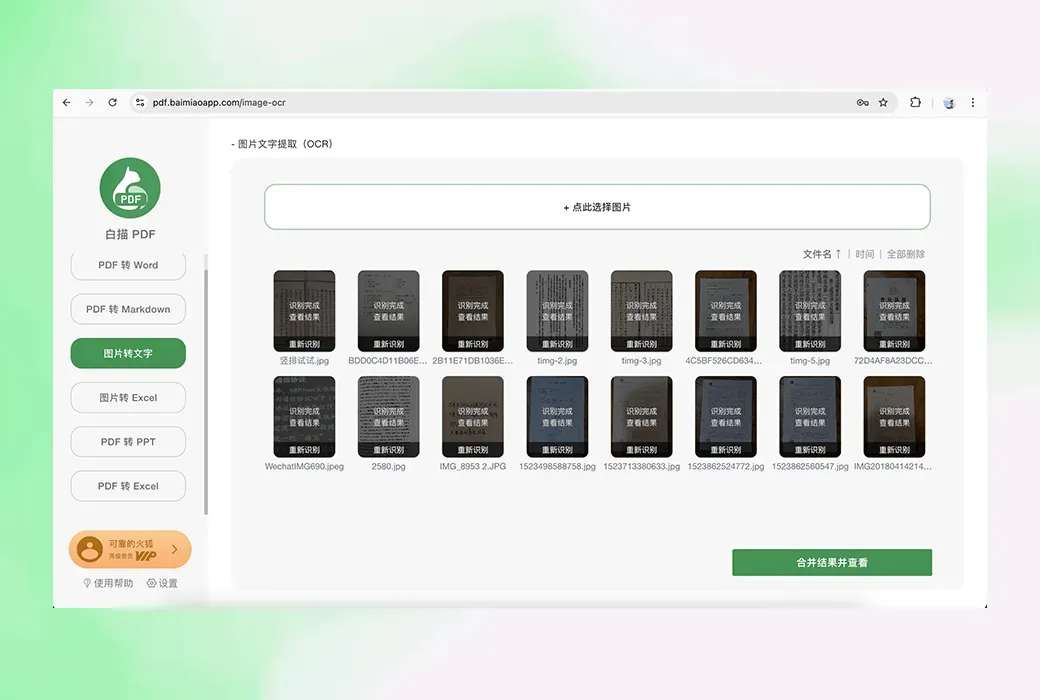Click file name 1523862560547.jpg
The height and width of the screenshot is (700, 1040).
click(810, 466)
